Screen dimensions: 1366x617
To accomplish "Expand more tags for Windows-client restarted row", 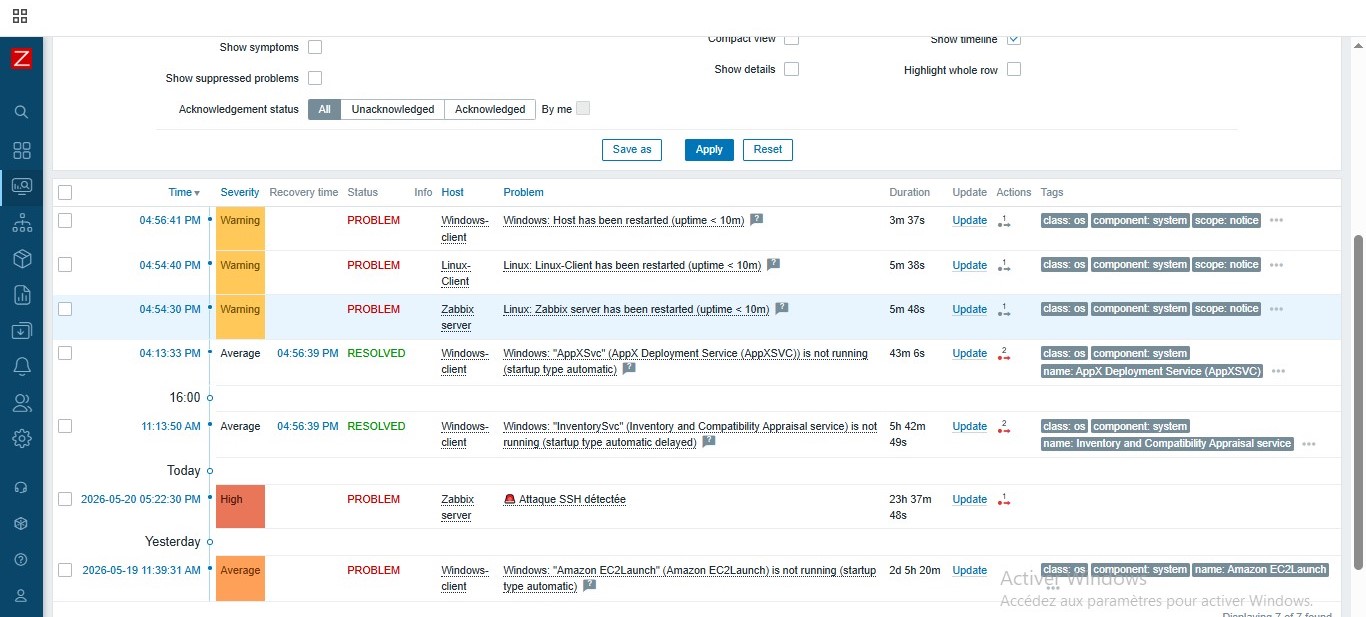I will coord(1276,221).
